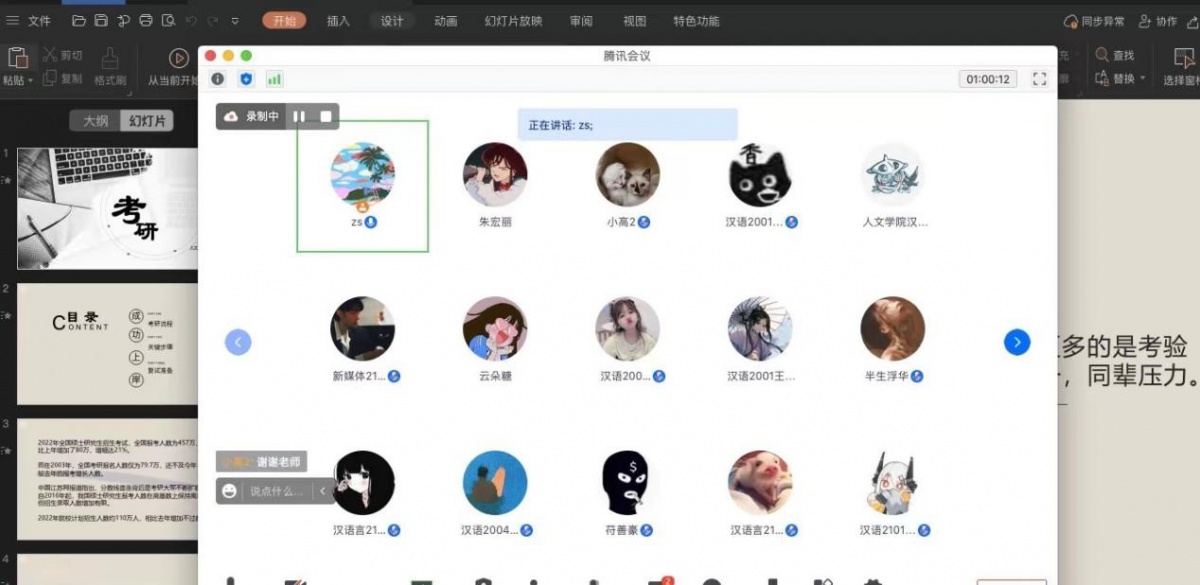Viewport: 1200px width, 585px height.
Task: Switch the panel to Outline (大纲) view
Action: point(95,121)
